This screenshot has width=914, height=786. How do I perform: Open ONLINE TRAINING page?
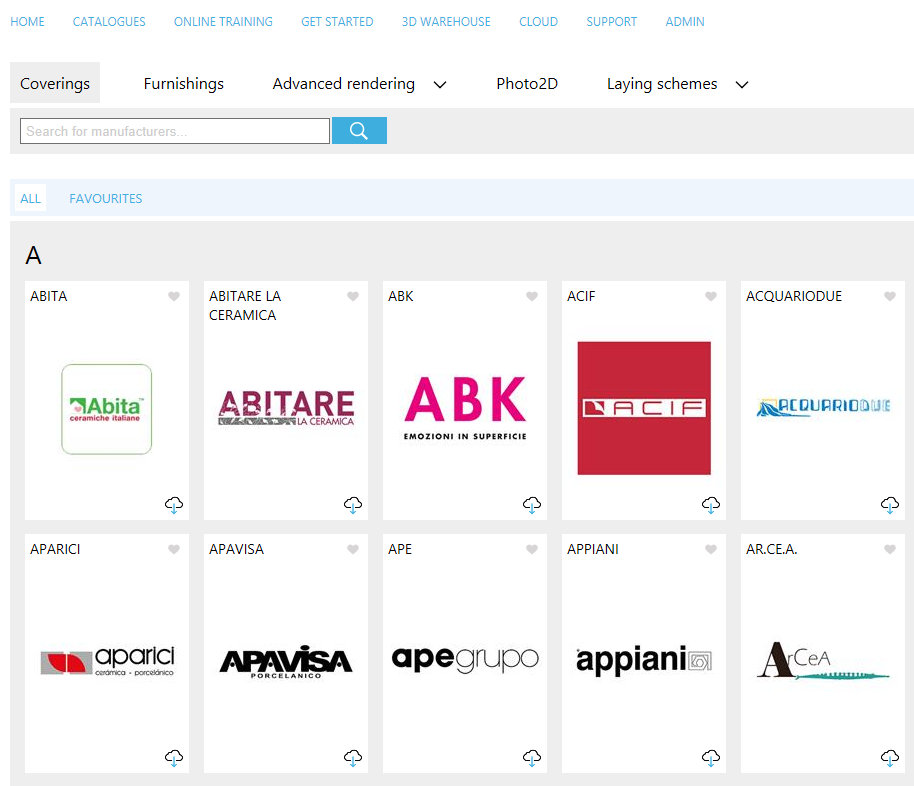(x=223, y=22)
